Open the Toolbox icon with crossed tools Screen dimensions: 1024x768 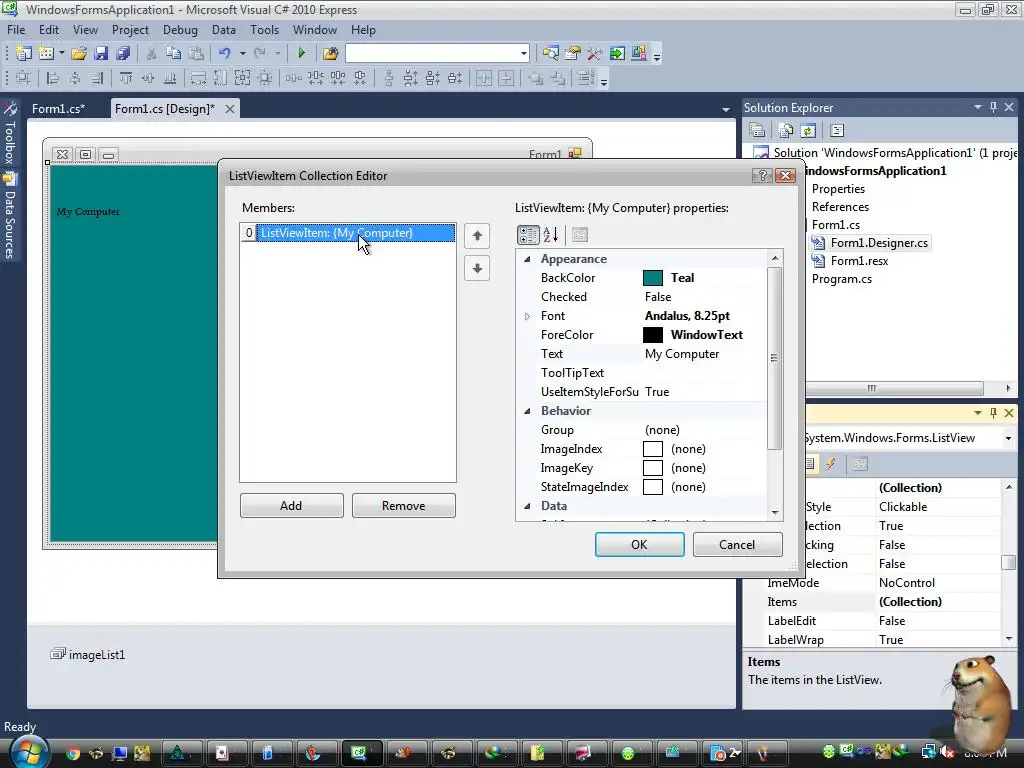tap(594, 54)
